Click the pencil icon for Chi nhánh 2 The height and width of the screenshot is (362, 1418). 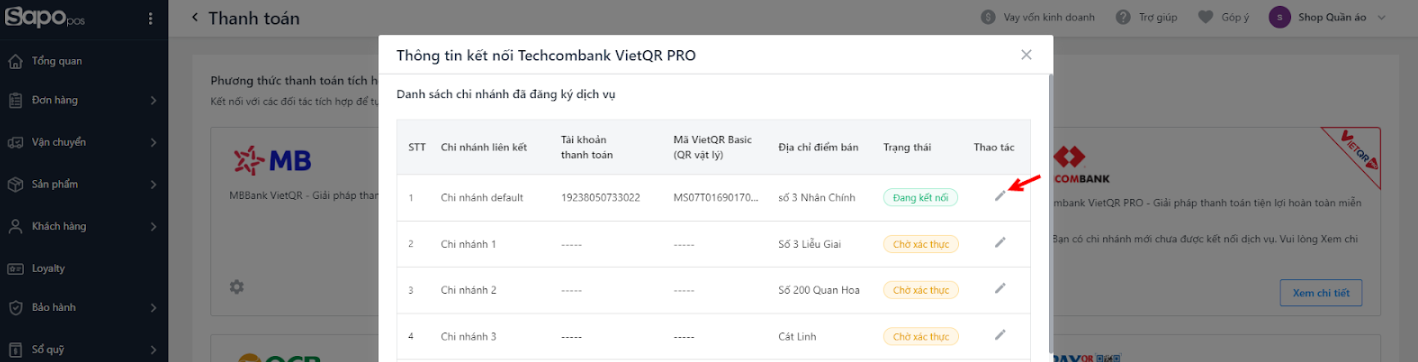pyautogui.click(x=1000, y=288)
